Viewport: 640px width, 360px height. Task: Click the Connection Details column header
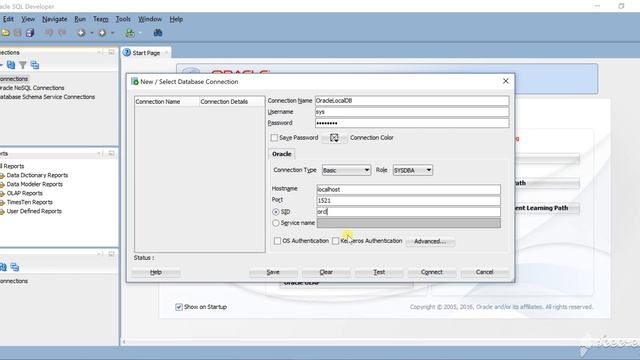[232, 102]
